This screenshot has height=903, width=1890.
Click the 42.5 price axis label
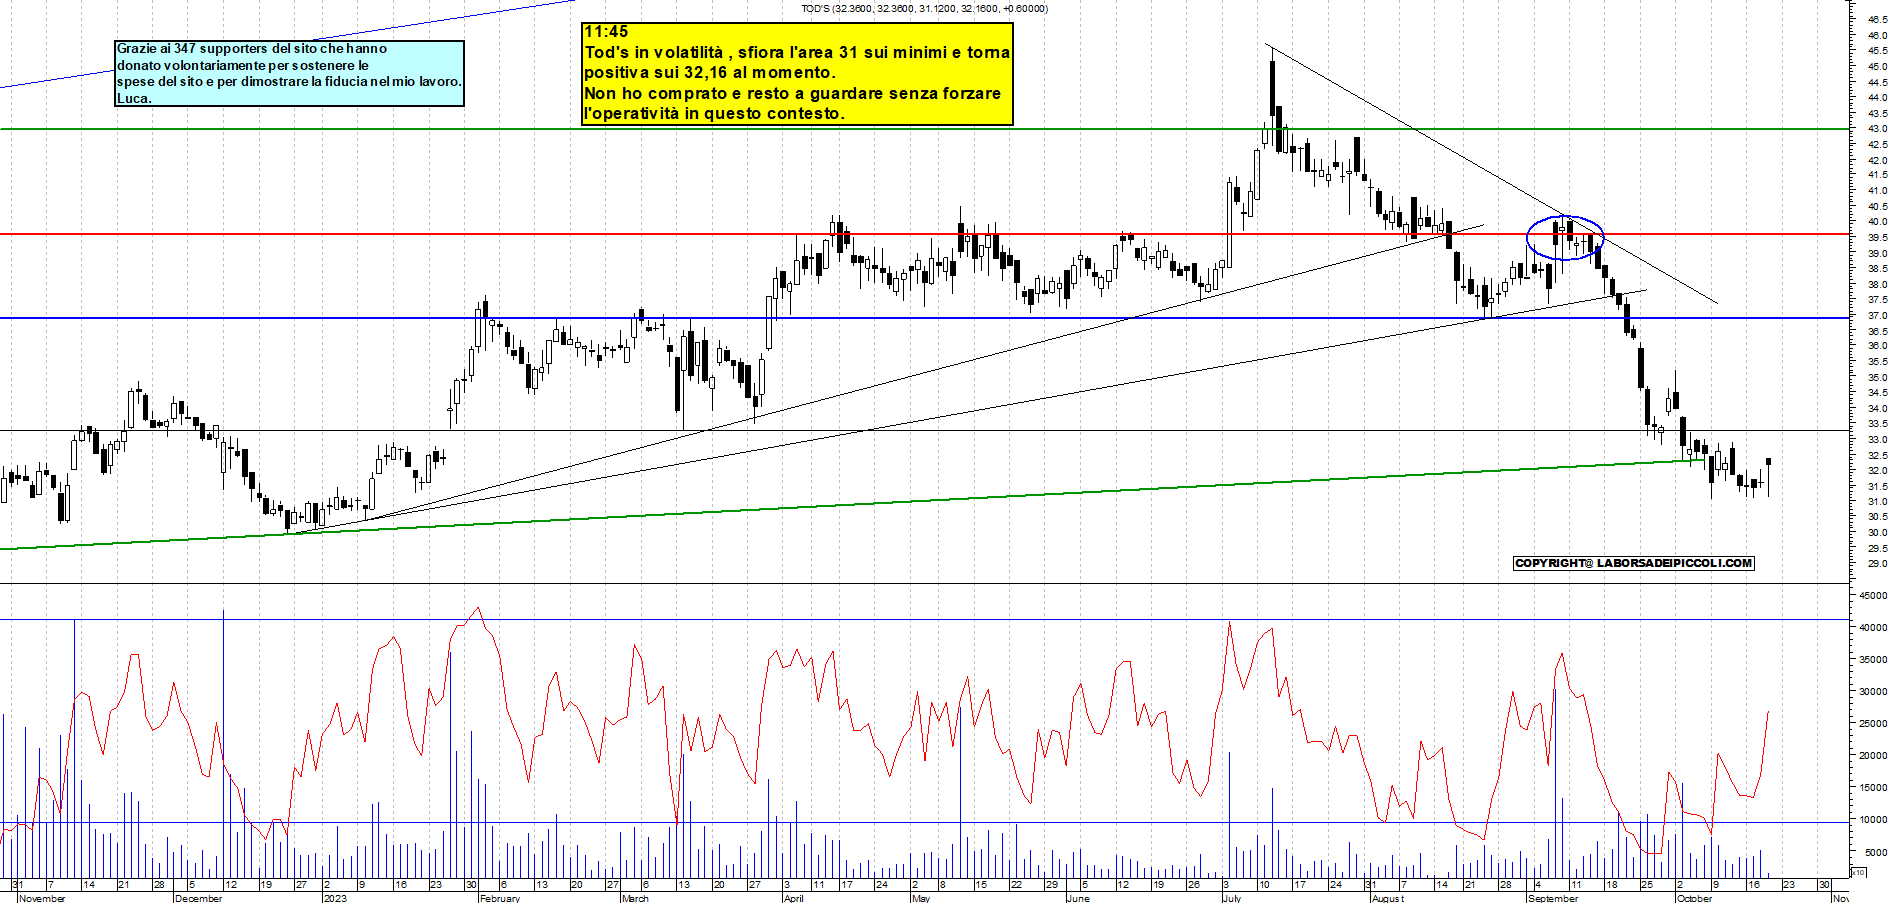(1877, 144)
